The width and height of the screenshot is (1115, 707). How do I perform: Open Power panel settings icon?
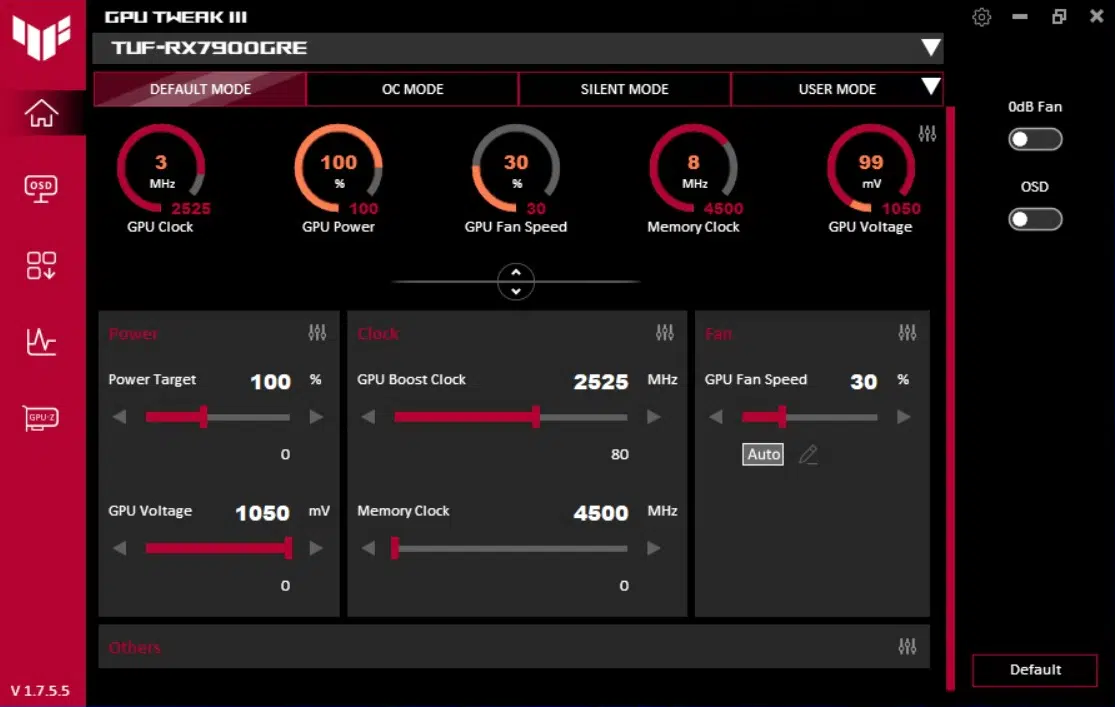click(x=317, y=332)
